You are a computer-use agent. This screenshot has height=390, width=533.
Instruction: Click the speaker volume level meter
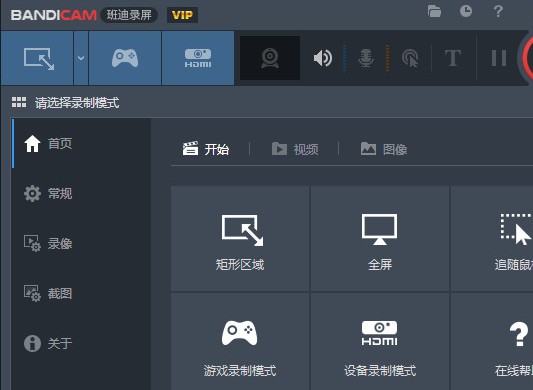click(344, 58)
